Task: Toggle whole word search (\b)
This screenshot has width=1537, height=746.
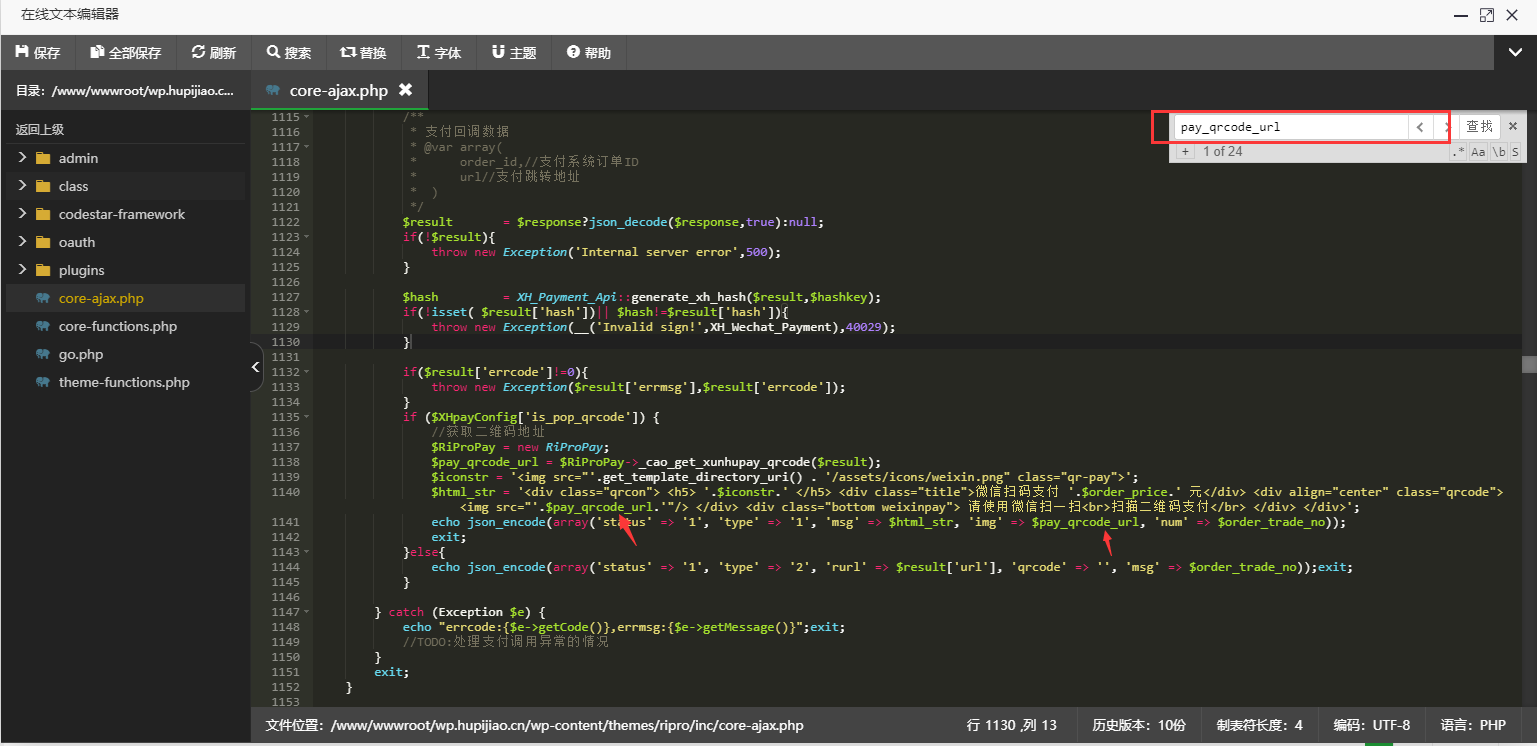Action: [x=1499, y=152]
